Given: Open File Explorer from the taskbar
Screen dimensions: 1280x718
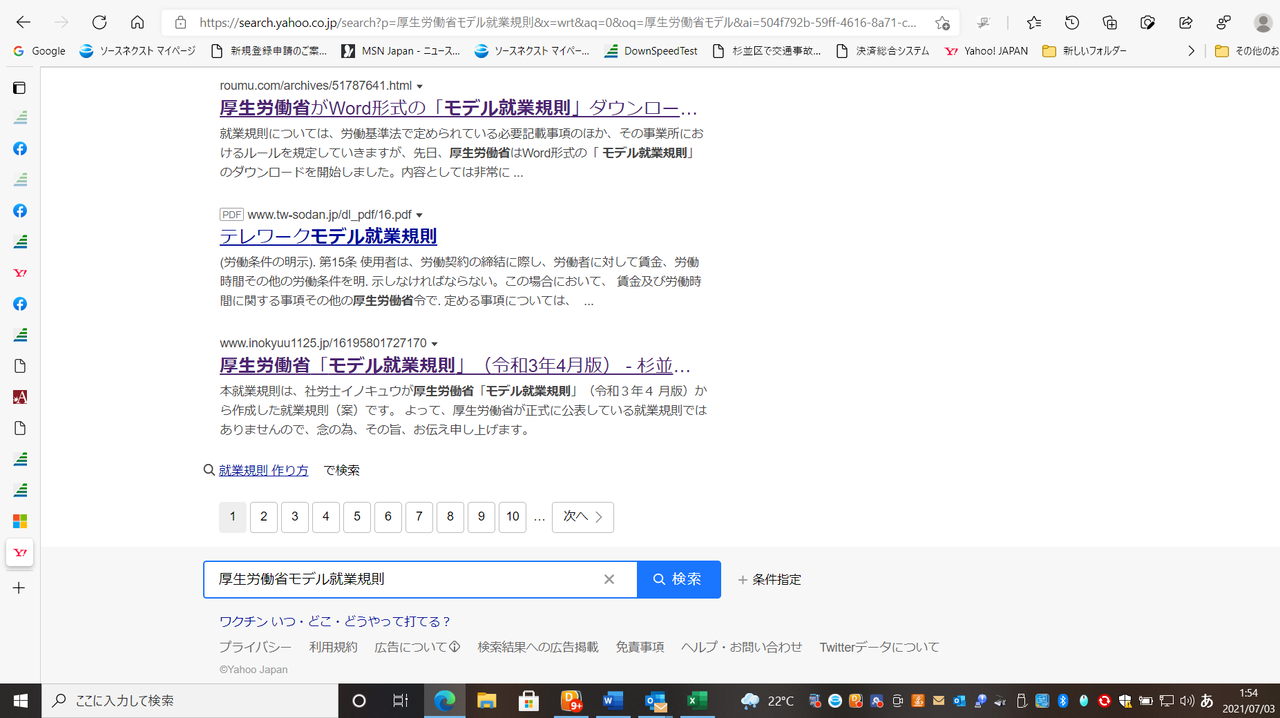Looking at the screenshot, I should tap(486, 700).
